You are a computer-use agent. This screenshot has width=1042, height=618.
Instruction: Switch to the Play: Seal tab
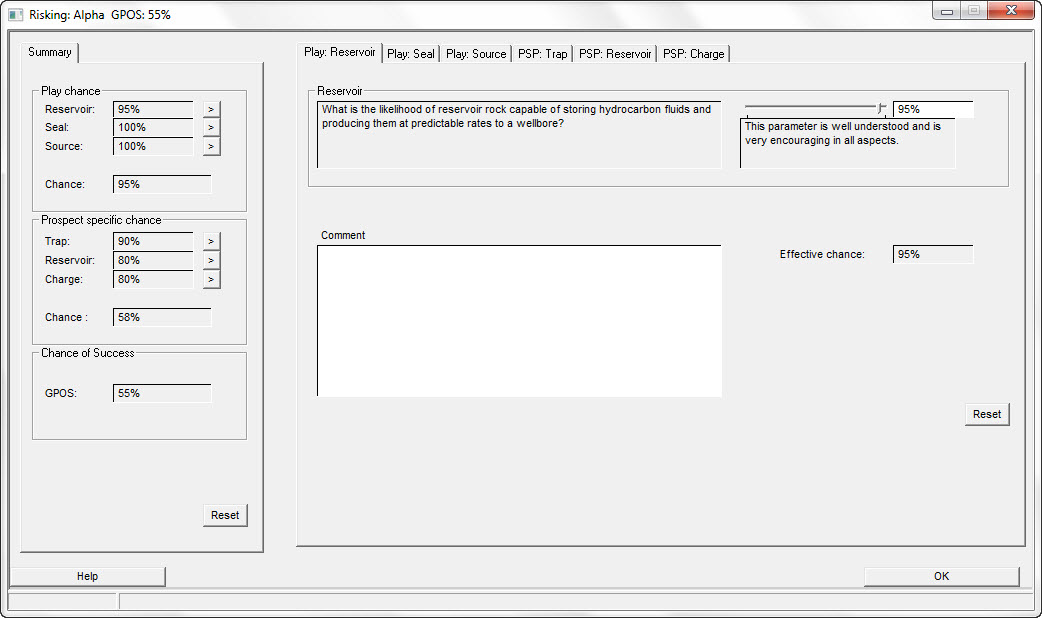tap(411, 54)
